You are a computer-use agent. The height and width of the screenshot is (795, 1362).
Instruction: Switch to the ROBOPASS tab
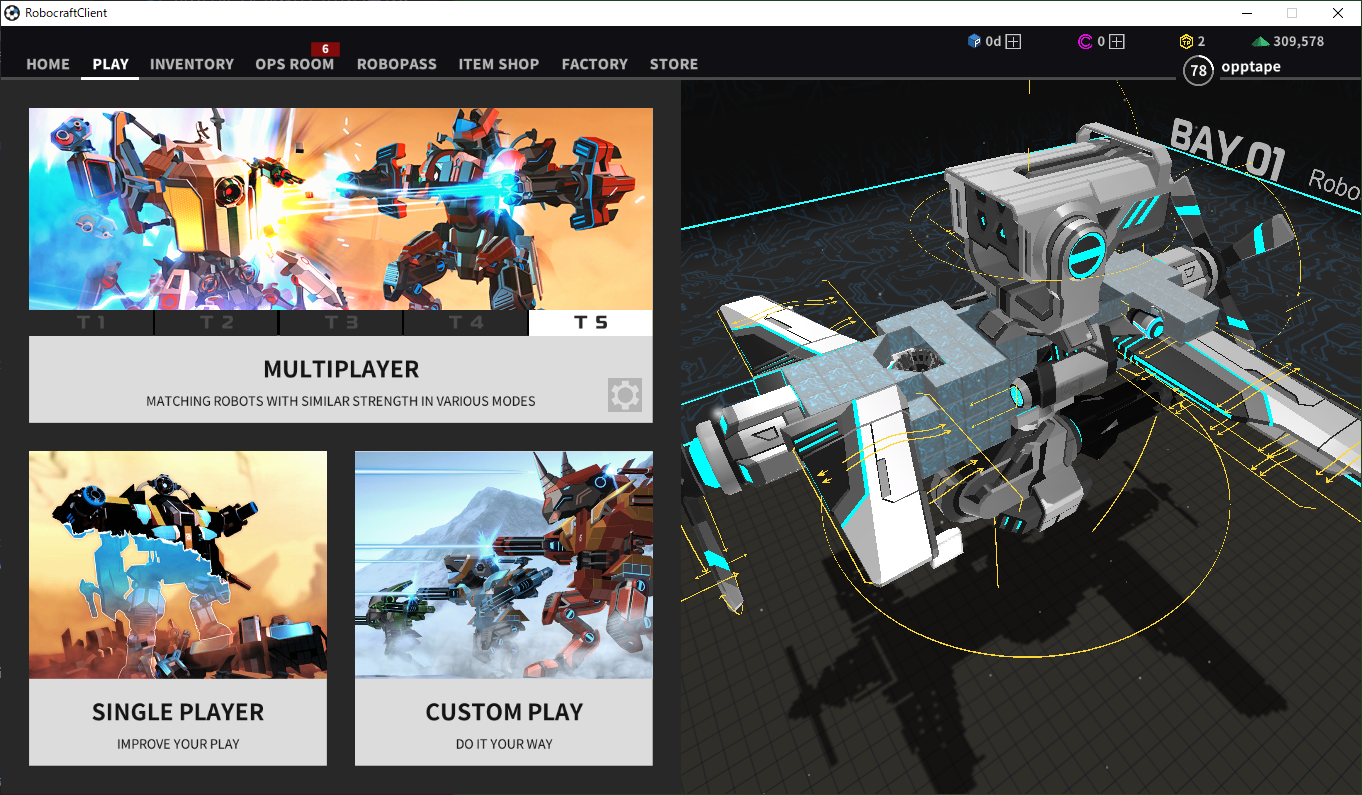(x=397, y=64)
